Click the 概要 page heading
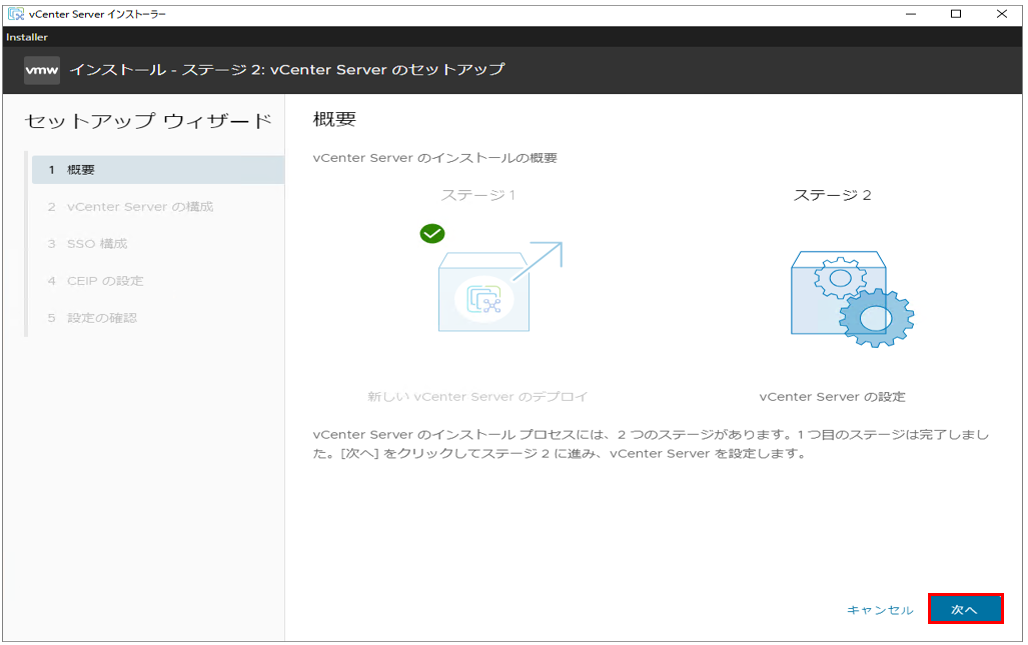The width and height of the screenshot is (1028, 645). click(334, 119)
